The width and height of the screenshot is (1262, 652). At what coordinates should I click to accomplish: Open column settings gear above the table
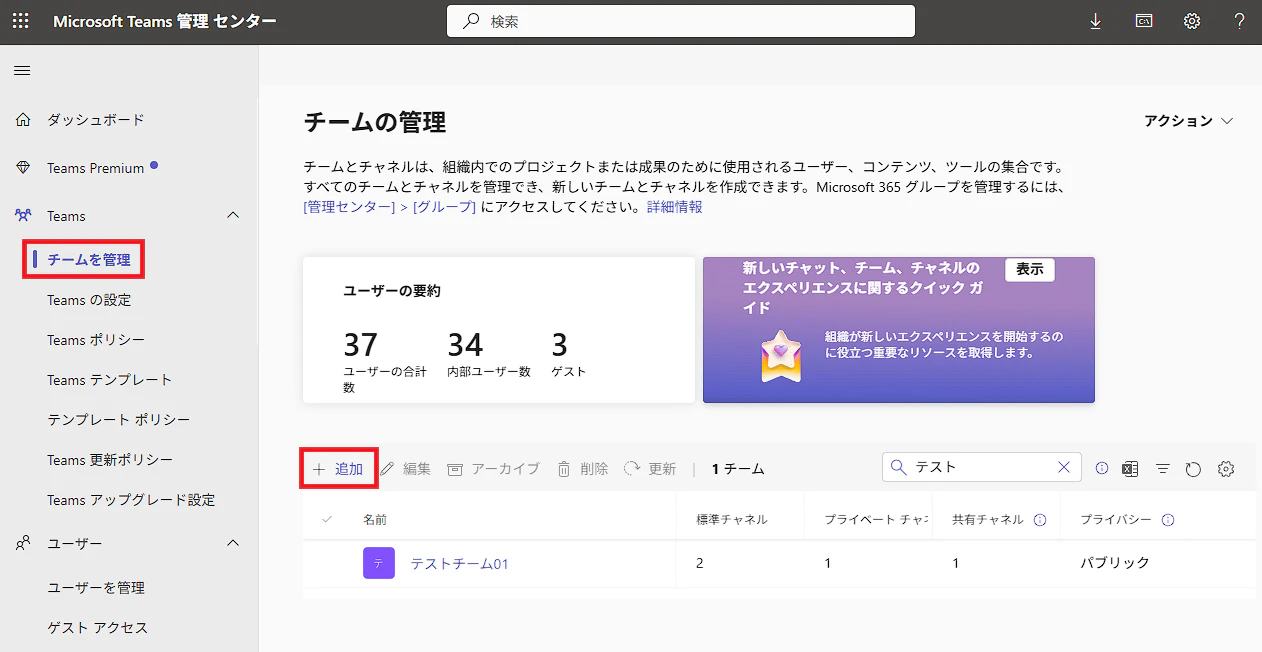tap(1226, 469)
